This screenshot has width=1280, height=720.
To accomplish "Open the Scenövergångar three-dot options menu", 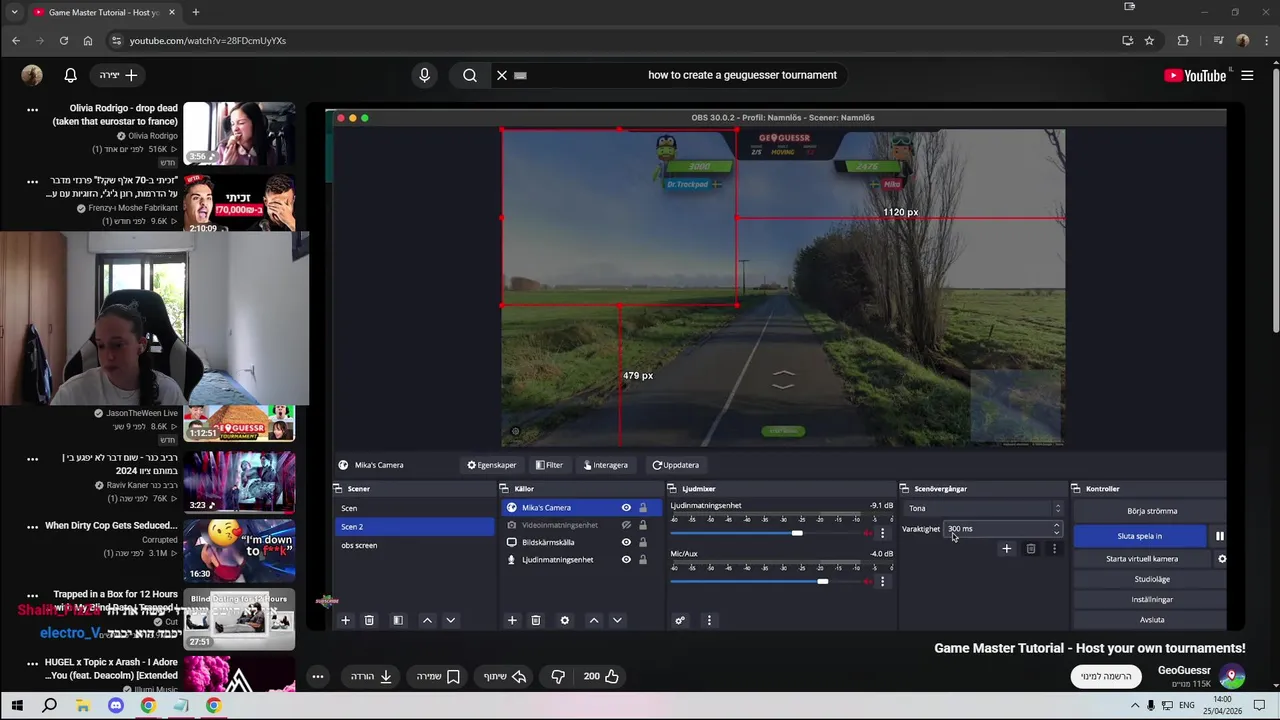I will click(x=1054, y=548).
